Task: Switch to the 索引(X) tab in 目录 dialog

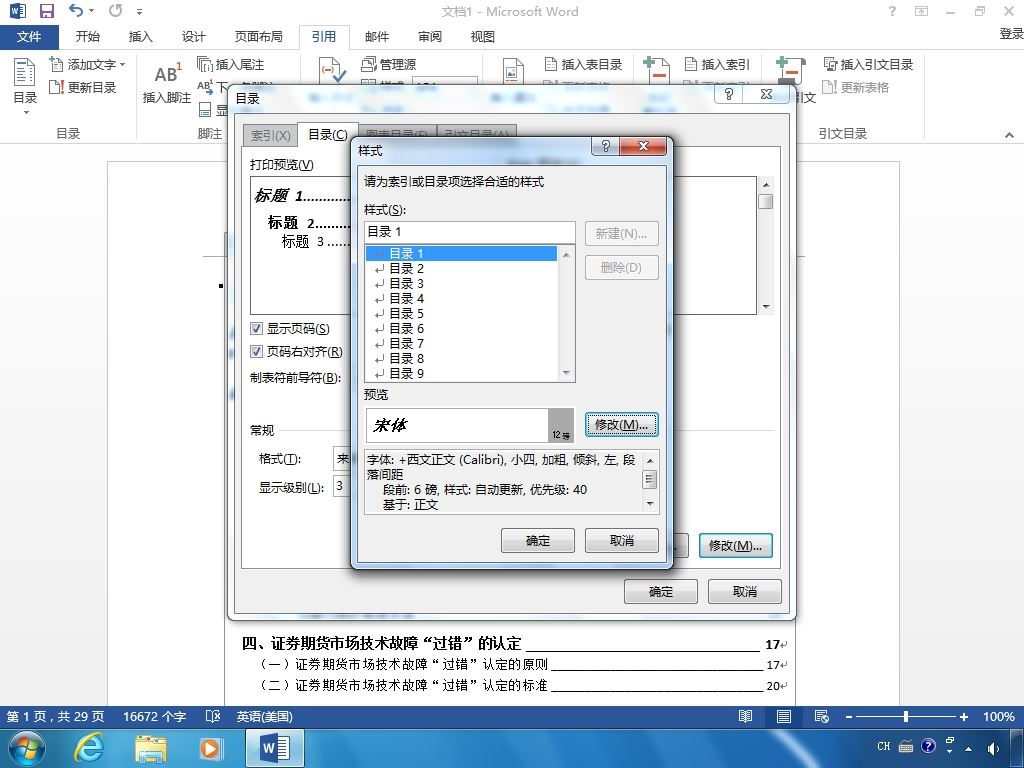Action: click(270, 135)
